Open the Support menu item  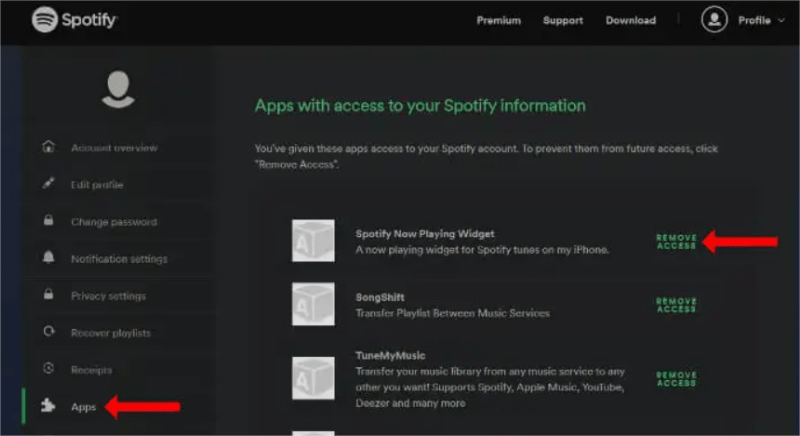[563, 20]
